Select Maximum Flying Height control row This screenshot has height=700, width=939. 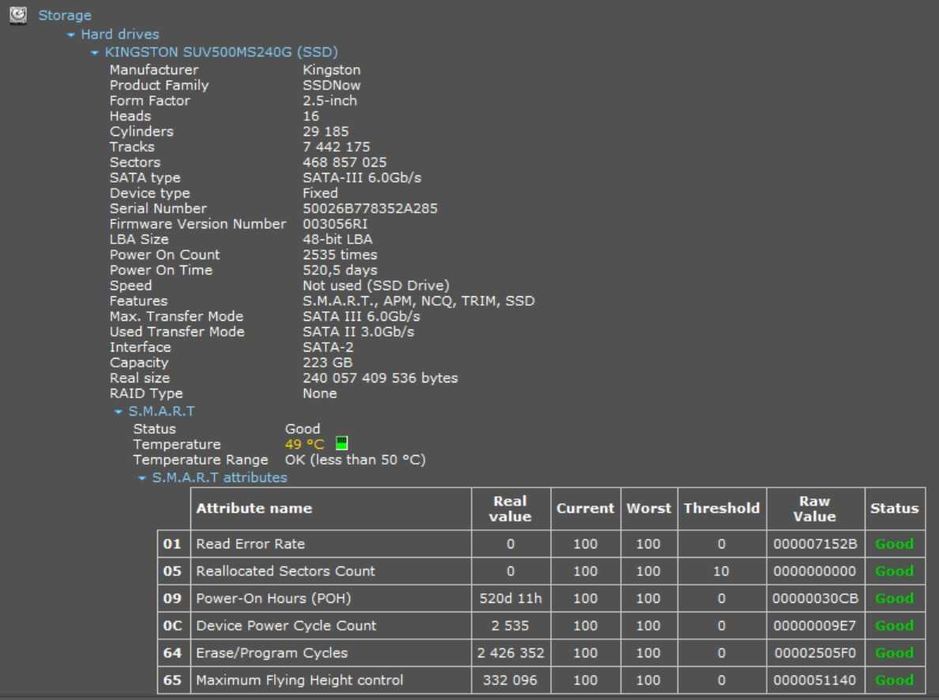(x=541, y=680)
